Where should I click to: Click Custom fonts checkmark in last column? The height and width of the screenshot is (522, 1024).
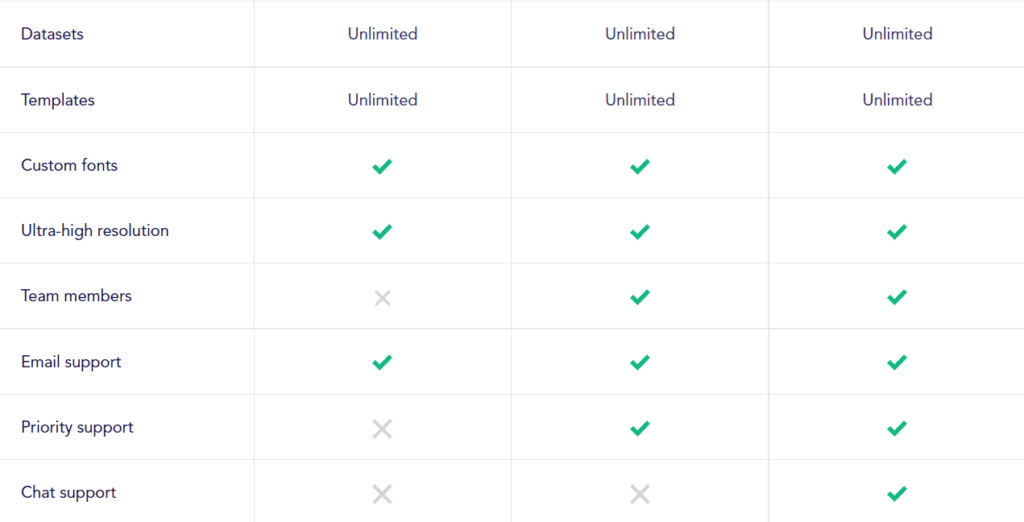click(x=897, y=166)
